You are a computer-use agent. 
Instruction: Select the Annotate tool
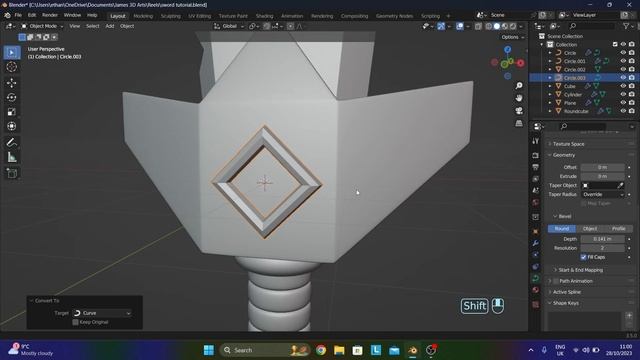[x=12, y=142]
